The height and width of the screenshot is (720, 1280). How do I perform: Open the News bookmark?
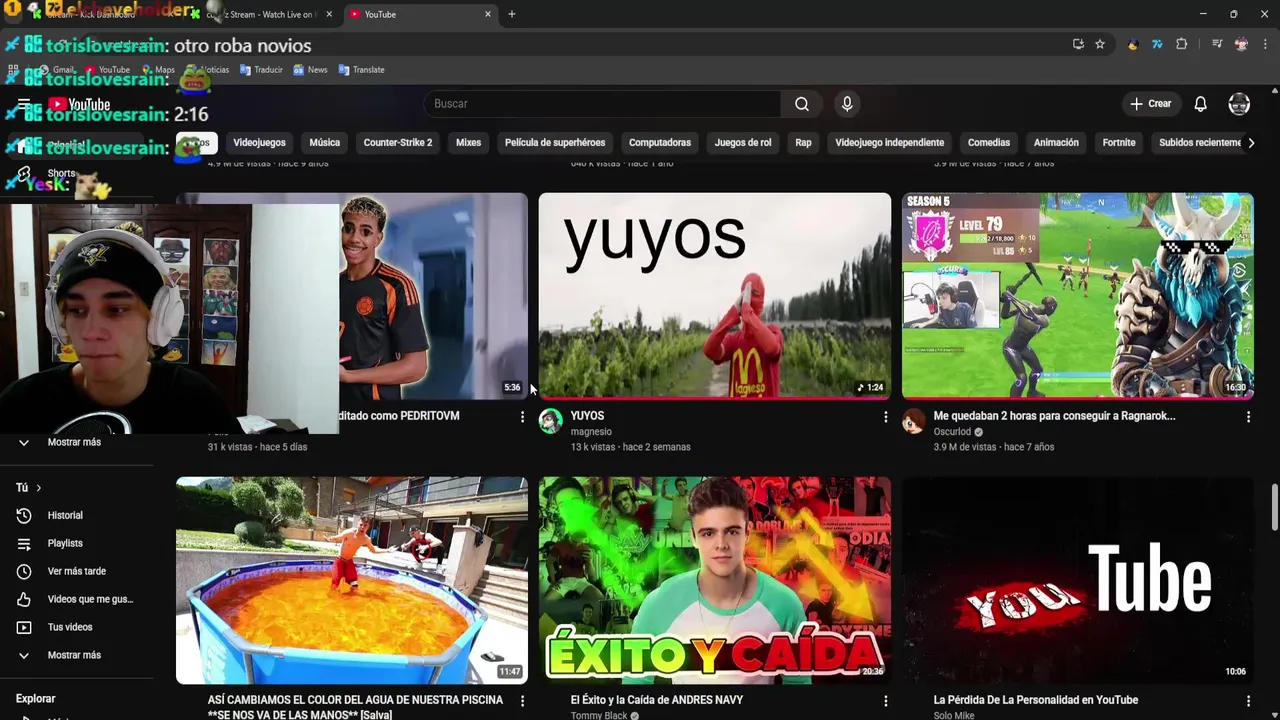click(x=310, y=70)
